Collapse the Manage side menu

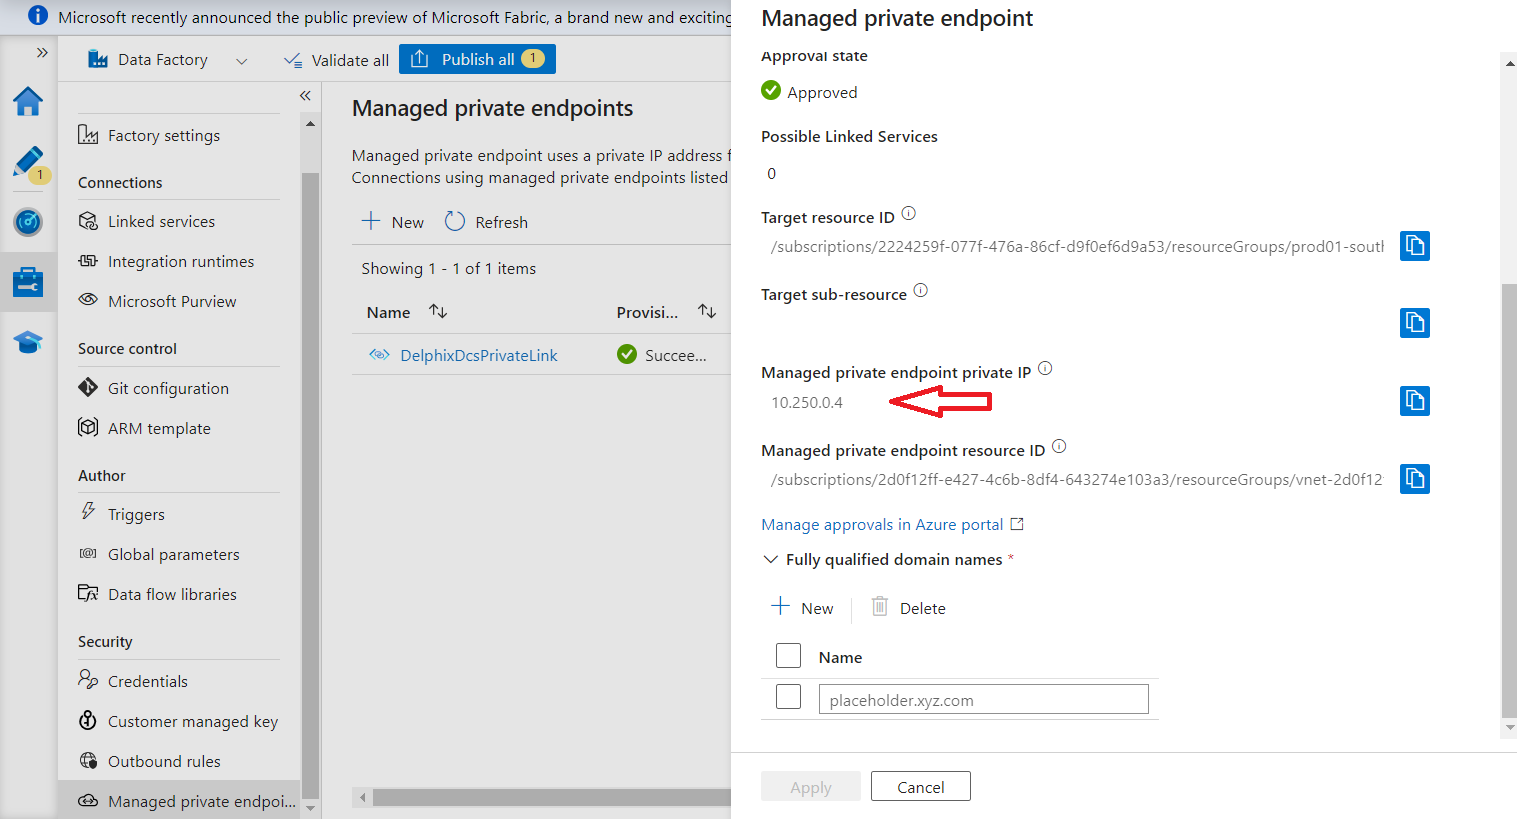(x=305, y=96)
